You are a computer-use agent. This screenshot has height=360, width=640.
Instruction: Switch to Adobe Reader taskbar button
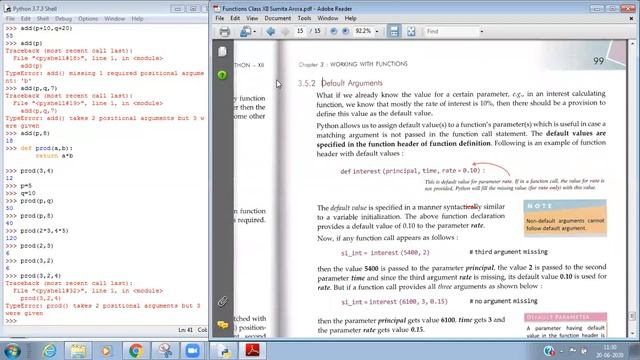point(252,351)
